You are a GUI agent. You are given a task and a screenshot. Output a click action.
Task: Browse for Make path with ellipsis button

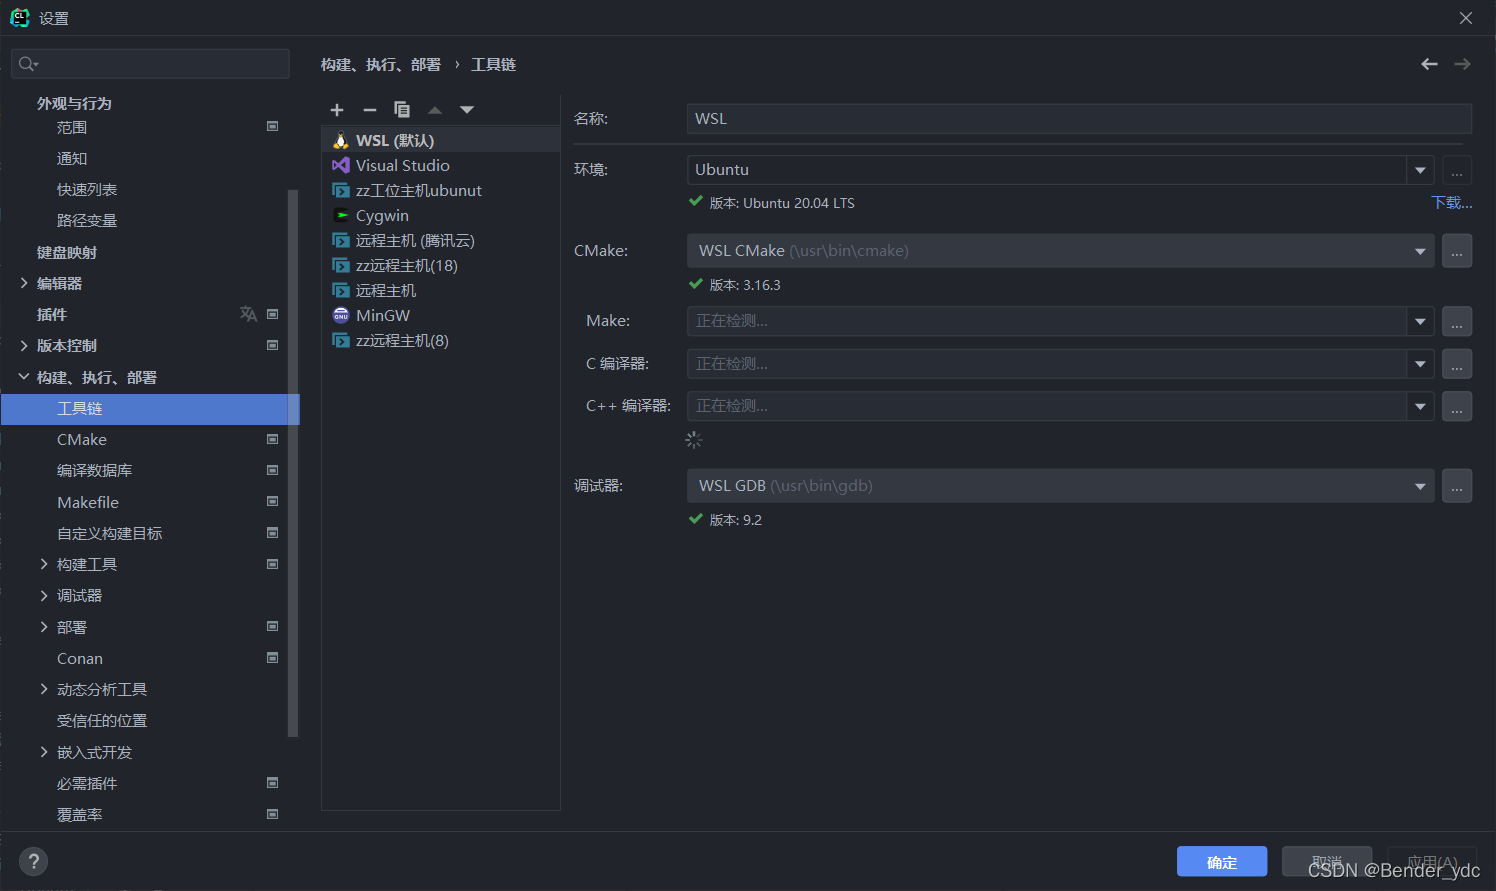pos(1457,322)
